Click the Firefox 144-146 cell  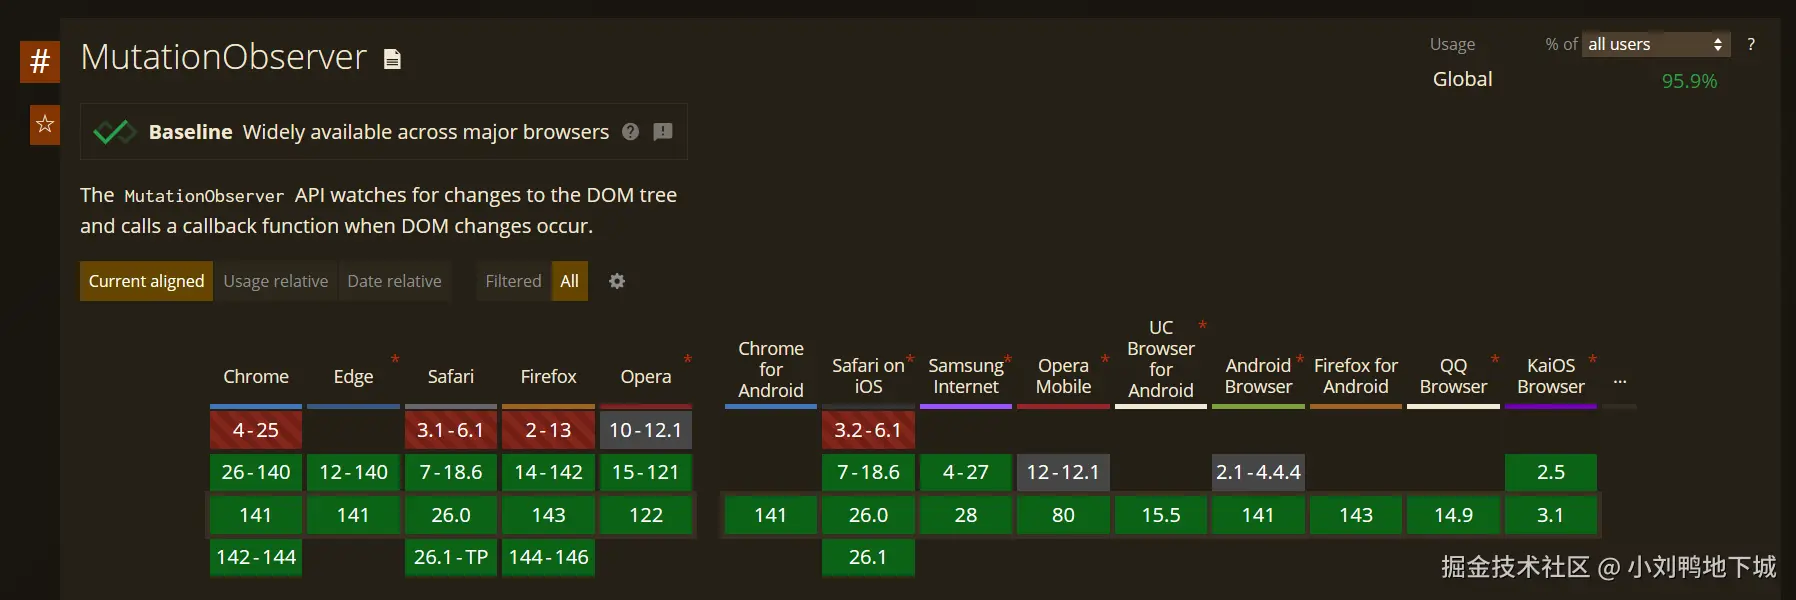coord(548,557)
